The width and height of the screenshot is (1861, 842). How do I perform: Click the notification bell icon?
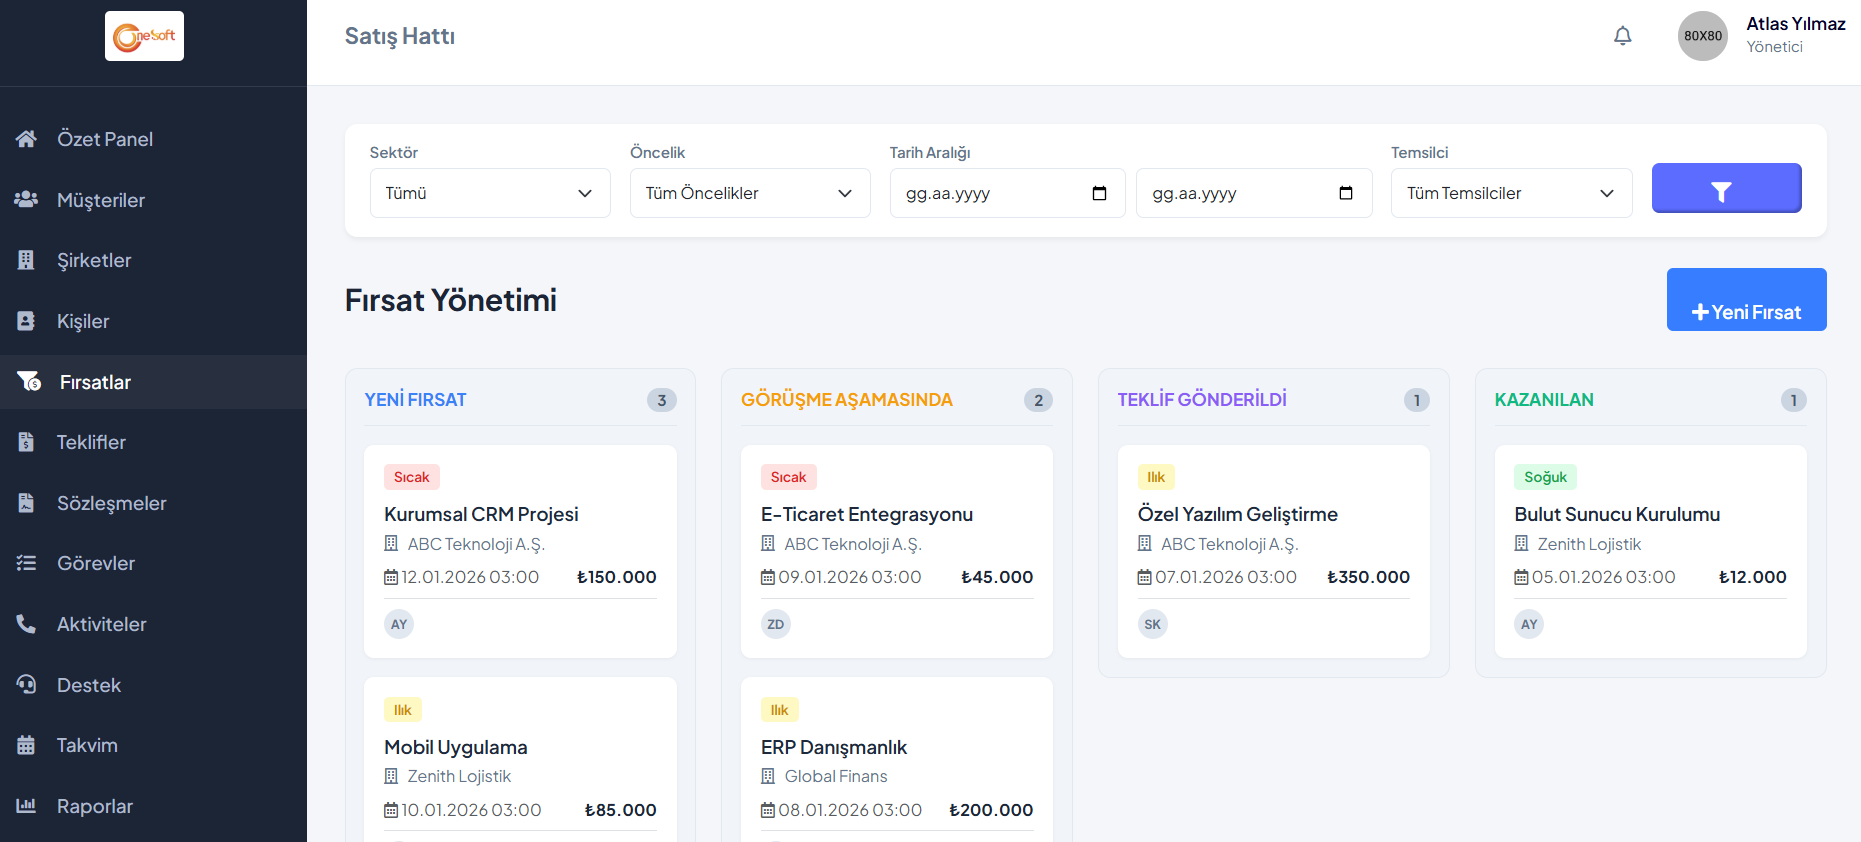click(1622, 36)
